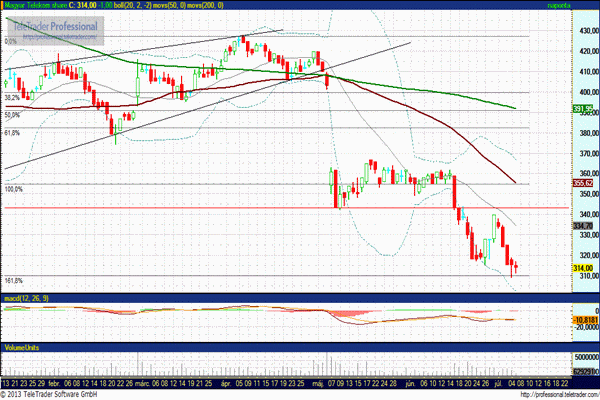Click the VolumeUnits panel header
Screen dimensions: 600x400
[x=20, y=347]
